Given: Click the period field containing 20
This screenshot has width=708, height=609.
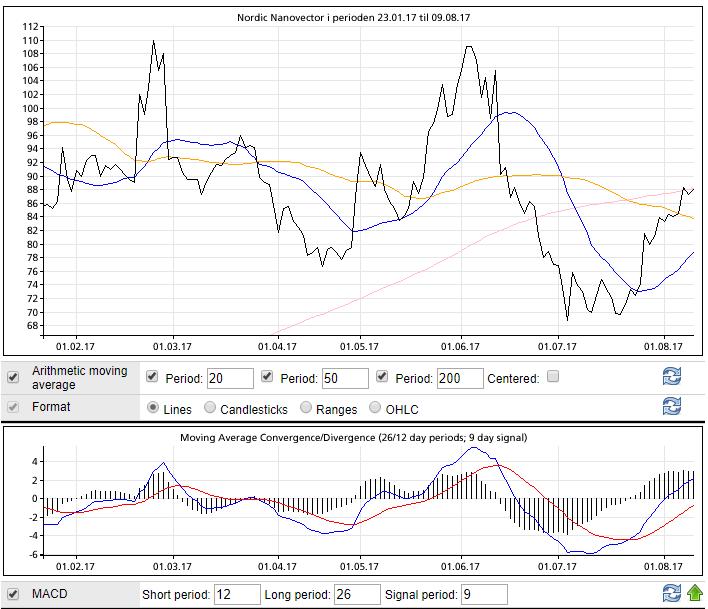Looking at the screenshot, I should (x=229, y=378).
